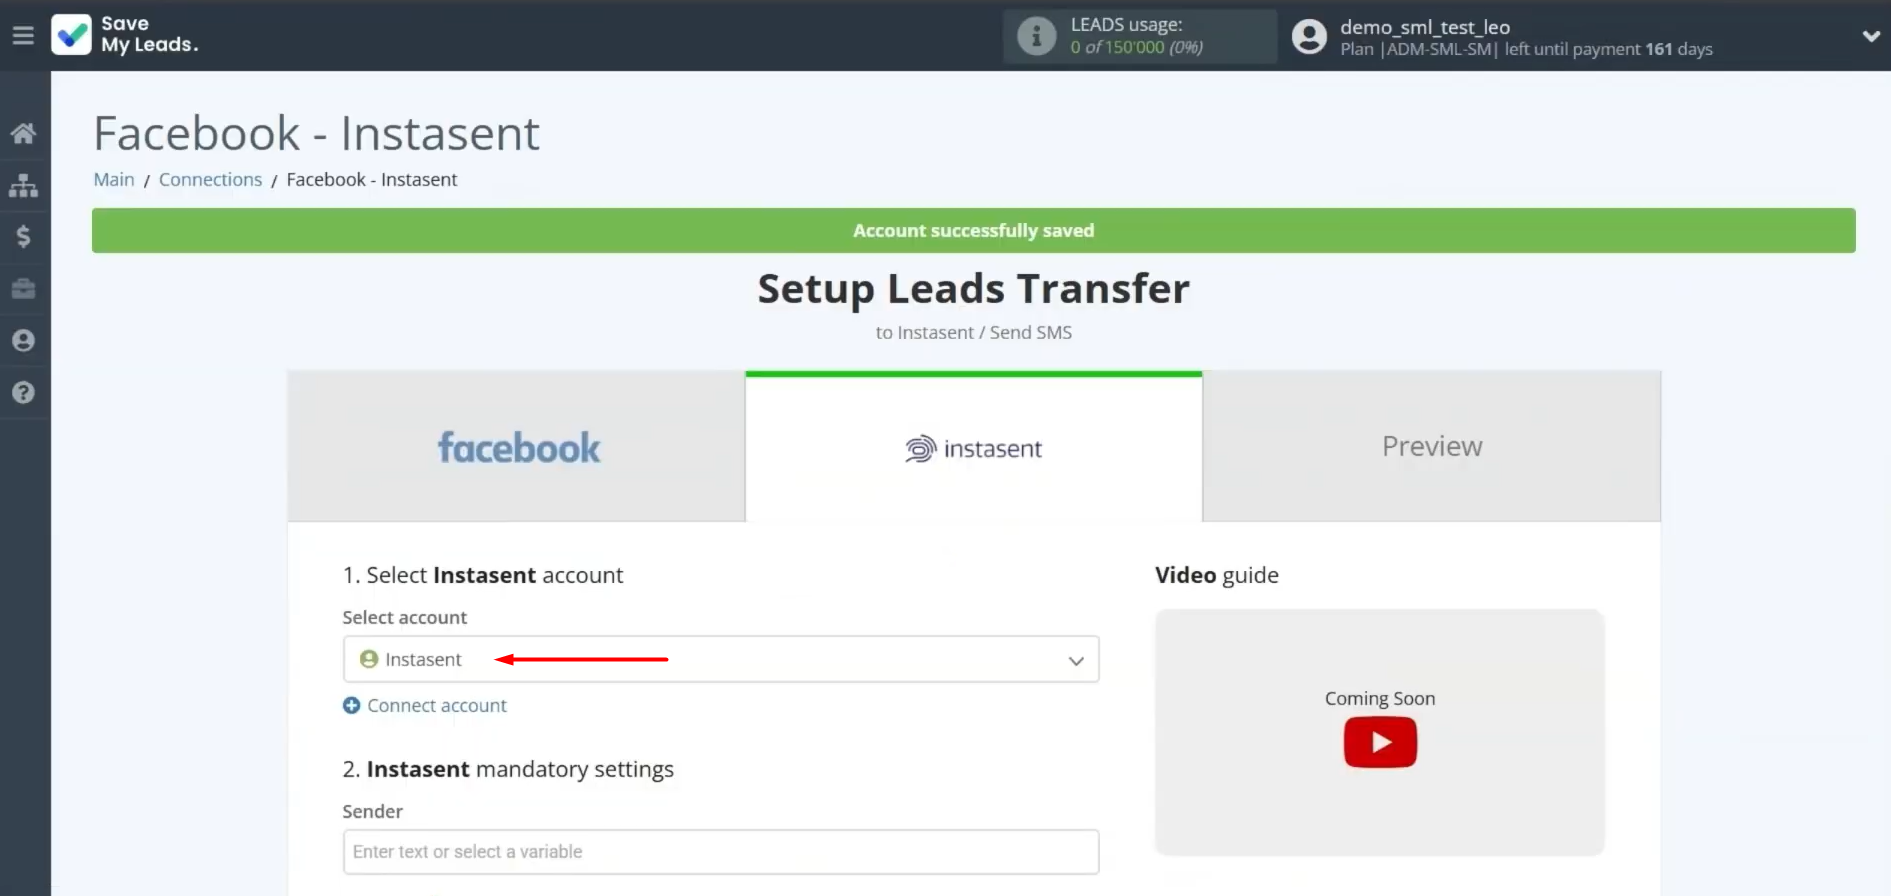
Task: Select the instasent tab
Action: (974, 447)
